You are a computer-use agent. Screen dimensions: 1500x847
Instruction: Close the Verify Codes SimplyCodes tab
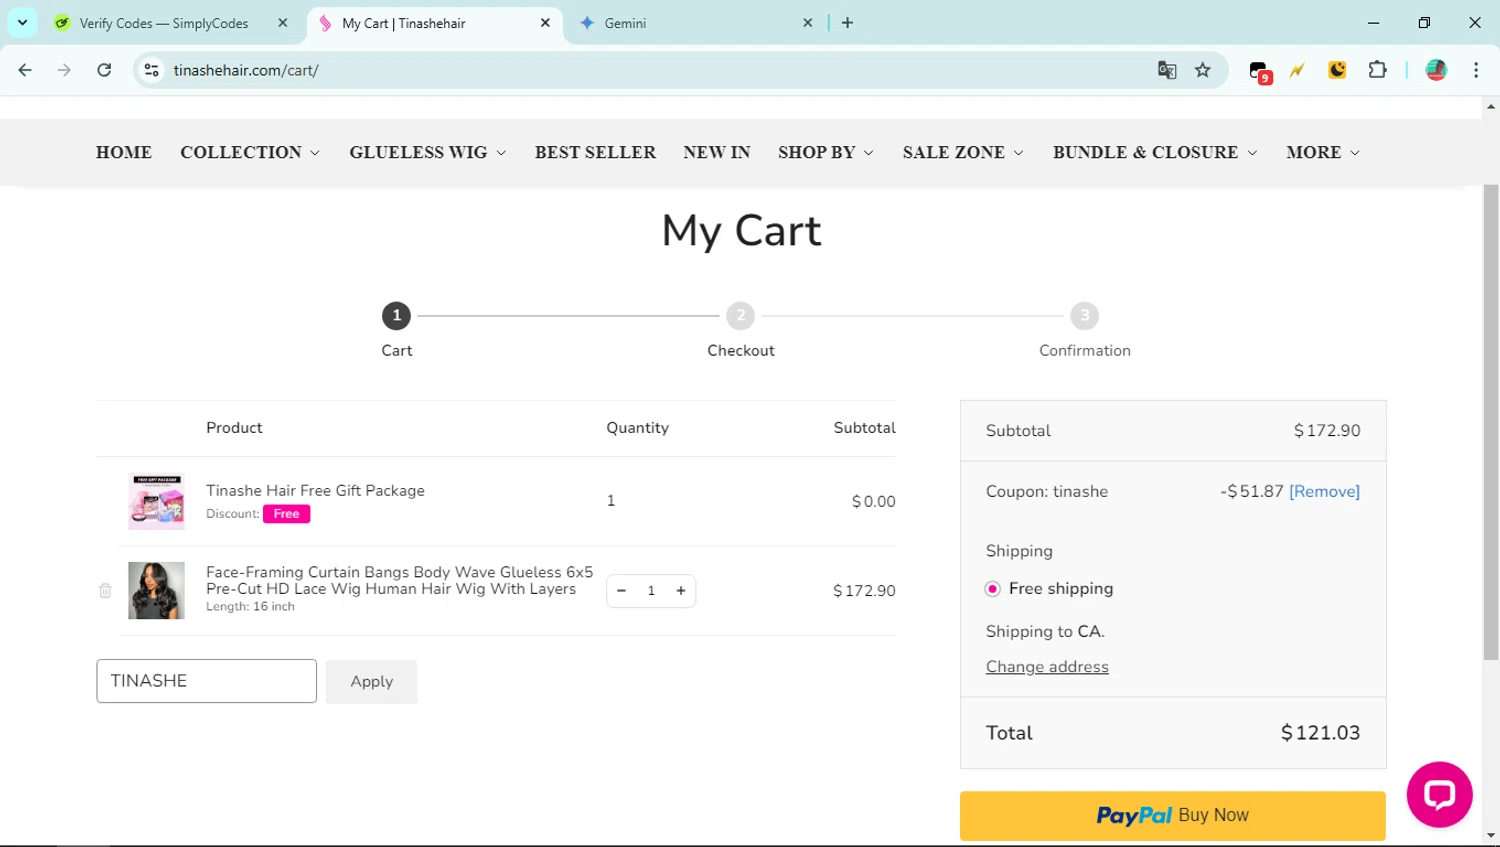tap(283, 23)
